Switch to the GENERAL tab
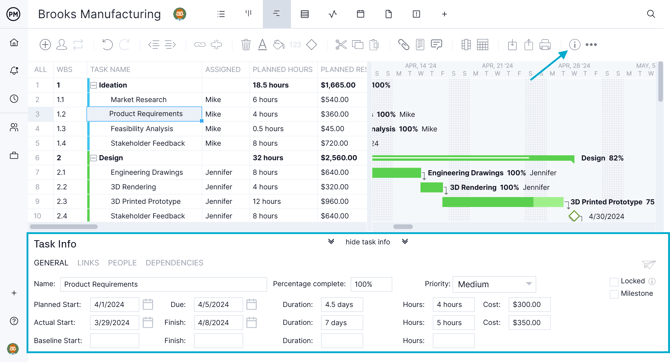 pos(51,263)
